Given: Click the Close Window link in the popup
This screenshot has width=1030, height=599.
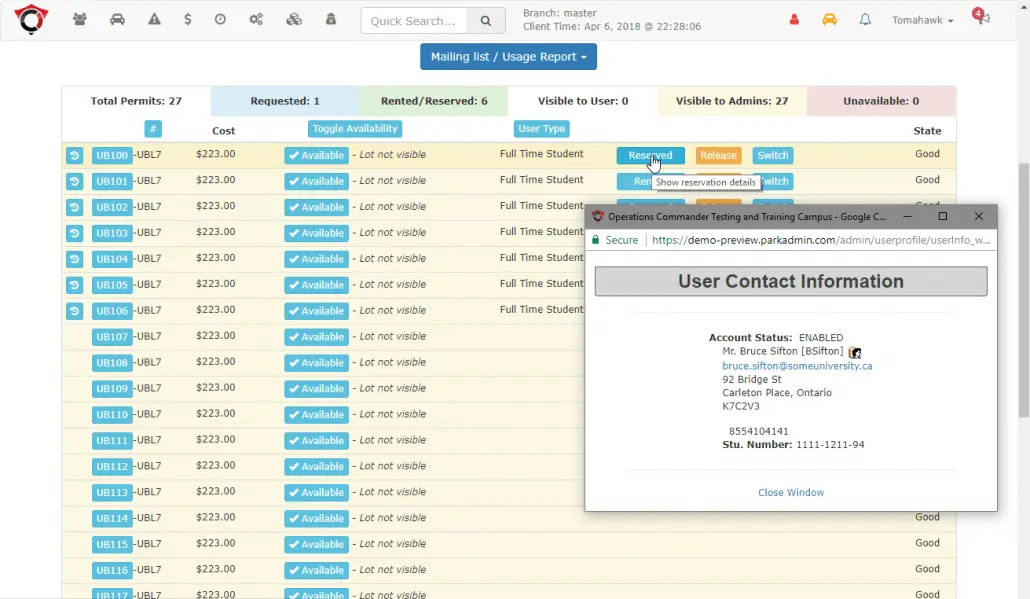Looking at the screenshot, I should [791, 492].
